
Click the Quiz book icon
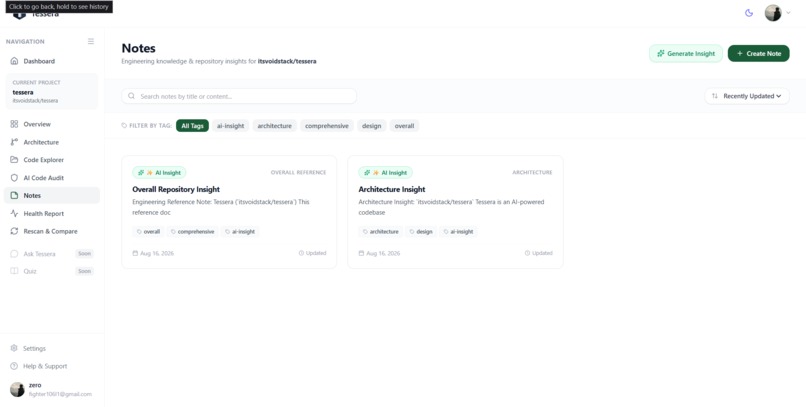click(x=14, y=271)
